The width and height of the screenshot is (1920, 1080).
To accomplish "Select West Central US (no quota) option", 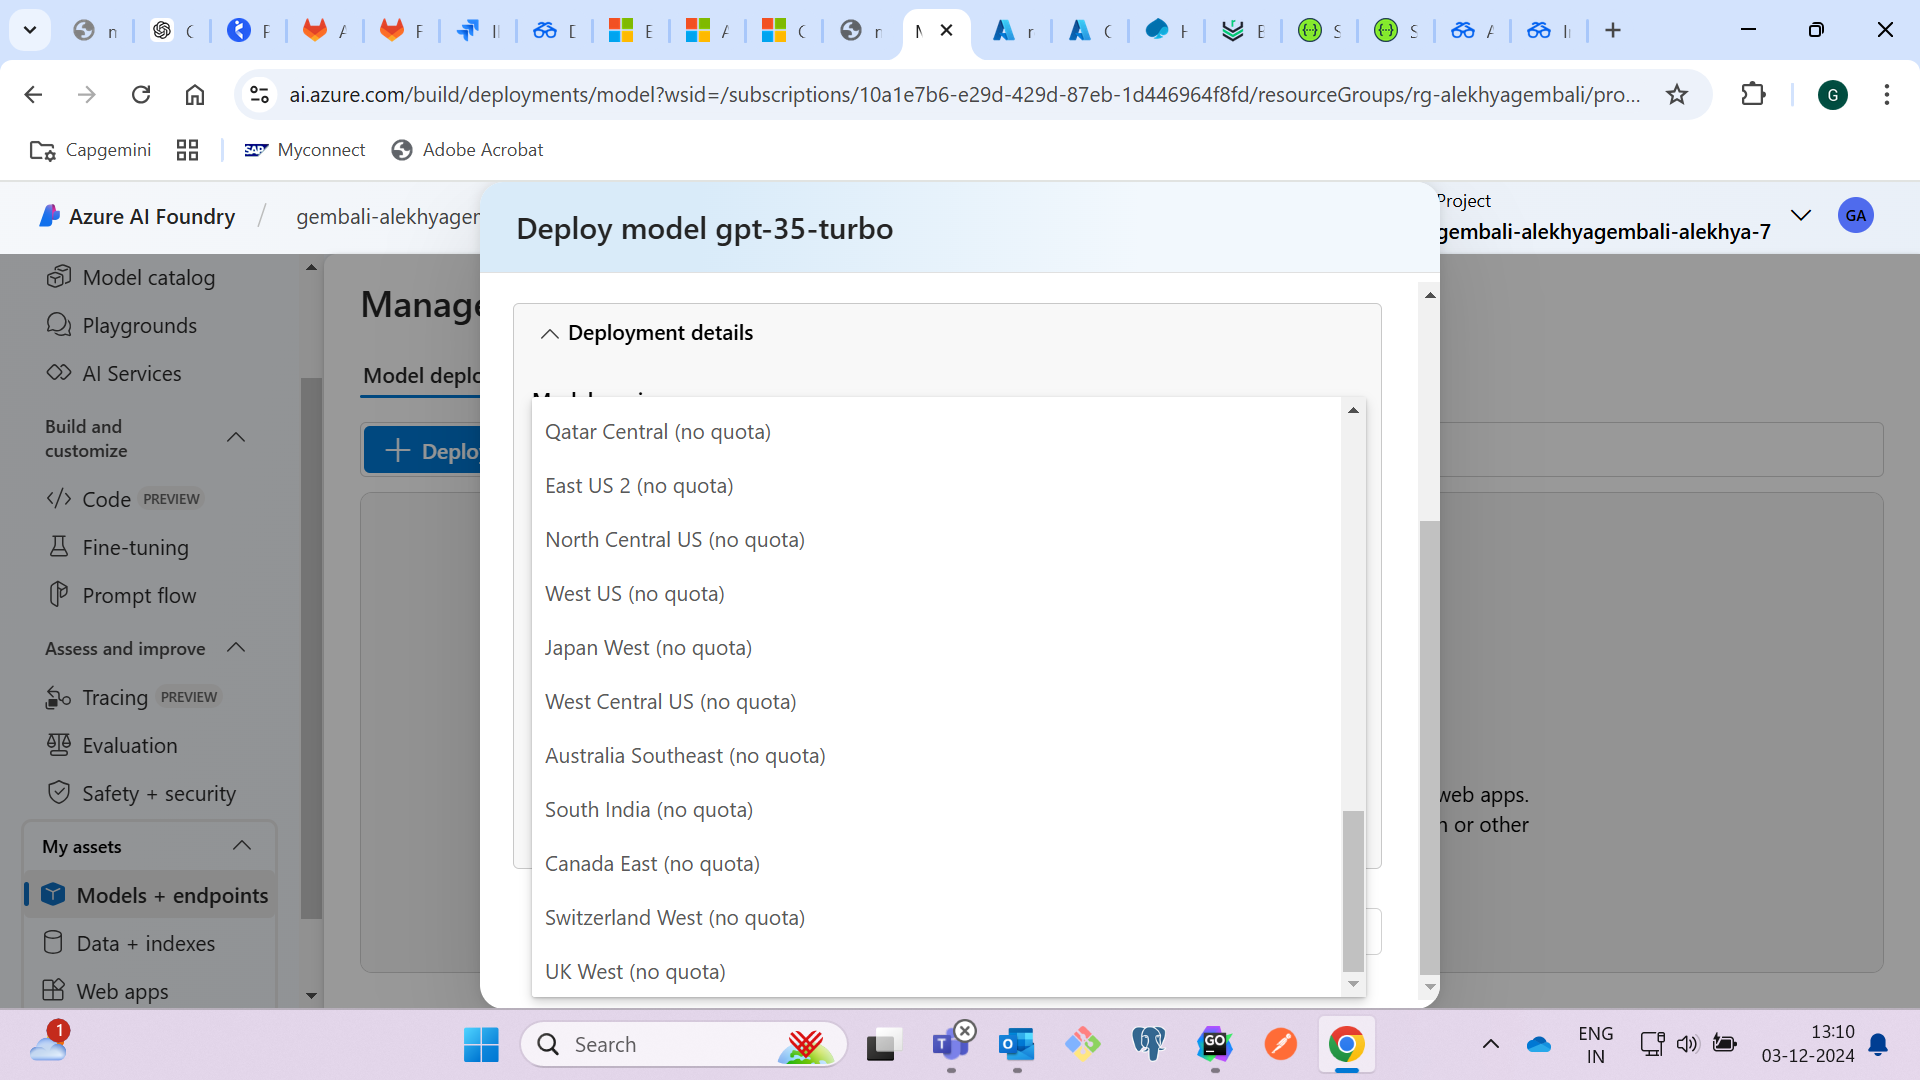I will pos(936,702).
